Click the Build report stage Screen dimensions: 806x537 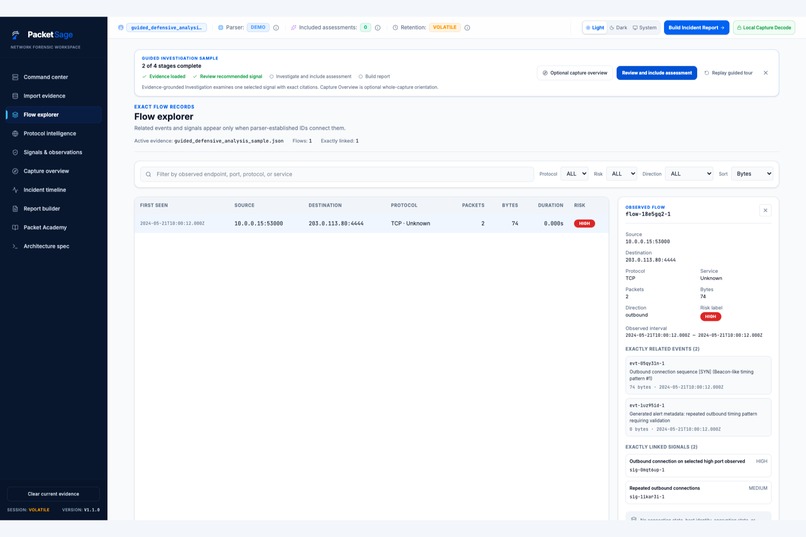[374, 77]
